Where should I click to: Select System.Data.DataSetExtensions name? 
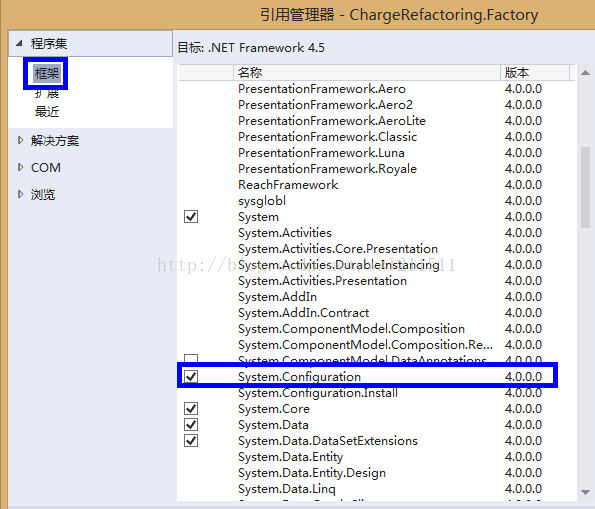coord(328,441)
